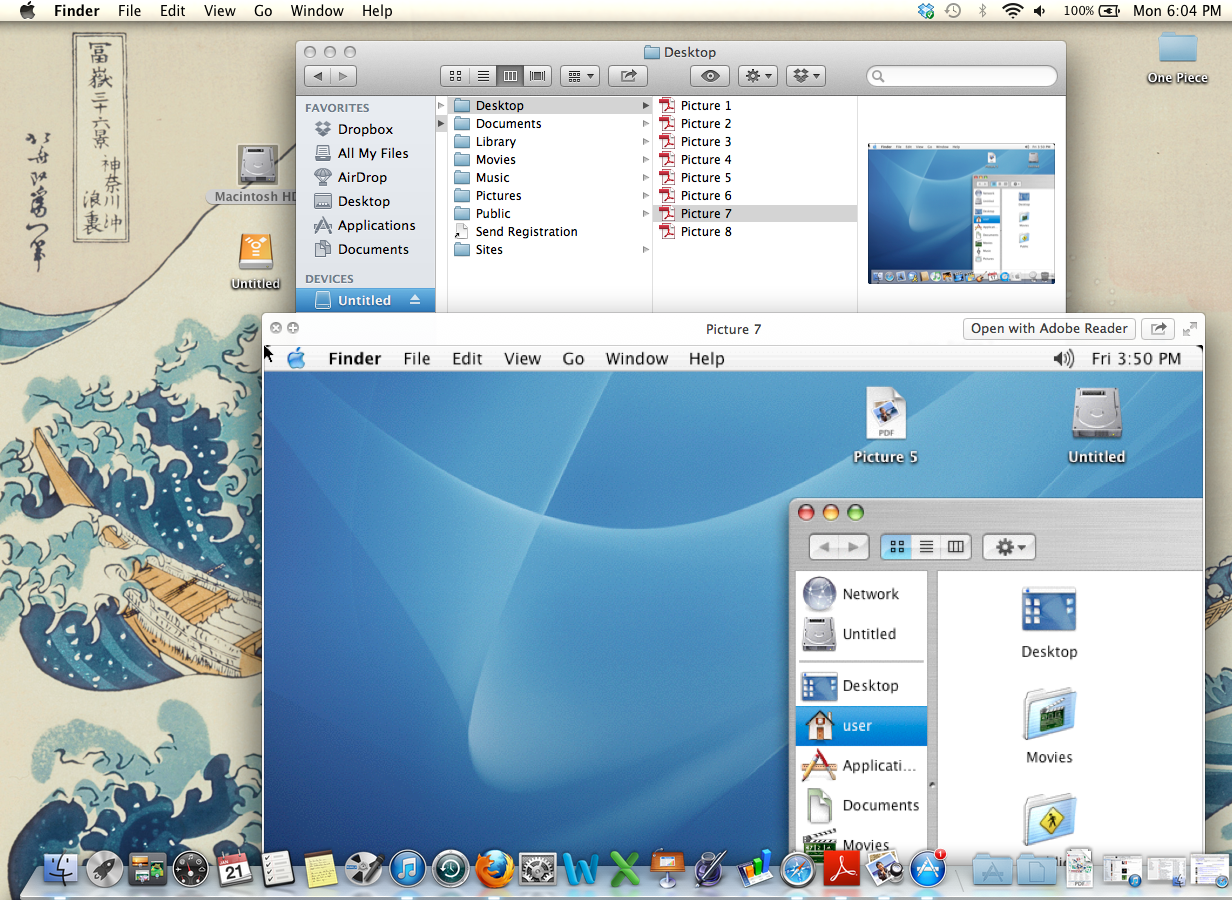Launch Firefox from the Dock
1232x900 pixels.
(x=494, y=869)
